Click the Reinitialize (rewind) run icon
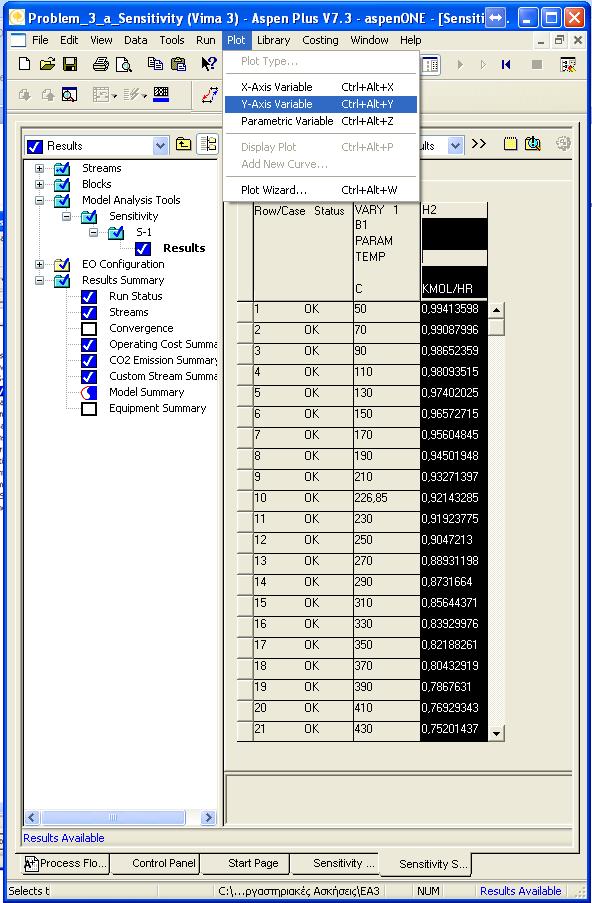Image resolution: width=592 pixels, height=903 pixels. tap(506, 64)
